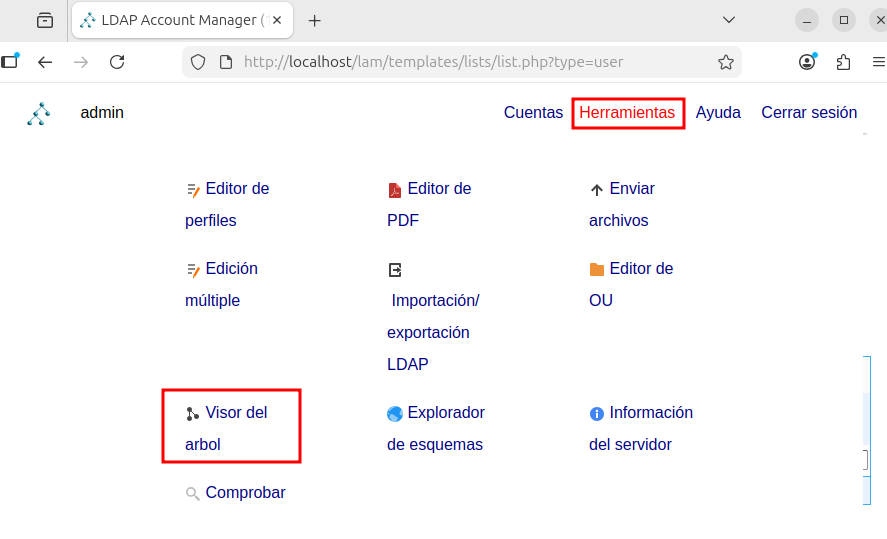887x539 pixels.
Task: Open a new tab with the plus button
Action: pos(315,21)
